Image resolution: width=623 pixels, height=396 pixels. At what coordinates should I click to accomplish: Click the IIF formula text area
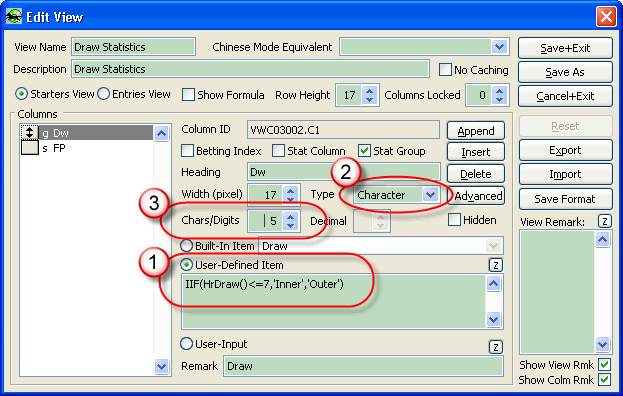(x=334, y=301)
